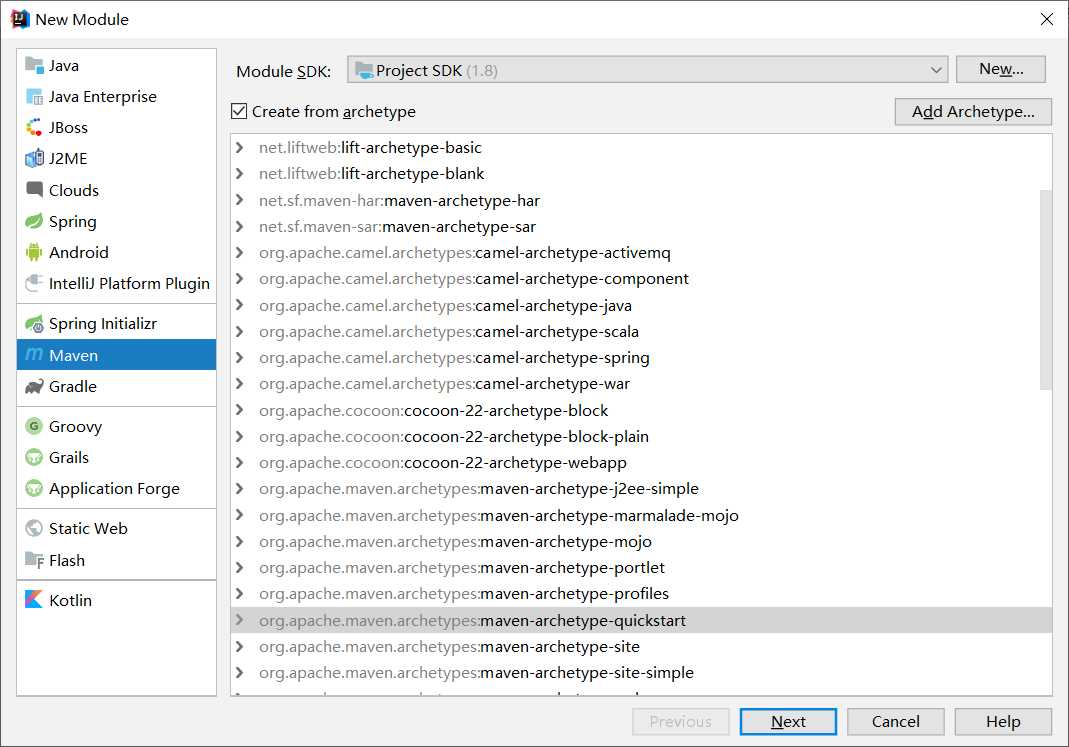Click the Spring leaf icon
Screen dimensions: 1069x747
(33, 221)
